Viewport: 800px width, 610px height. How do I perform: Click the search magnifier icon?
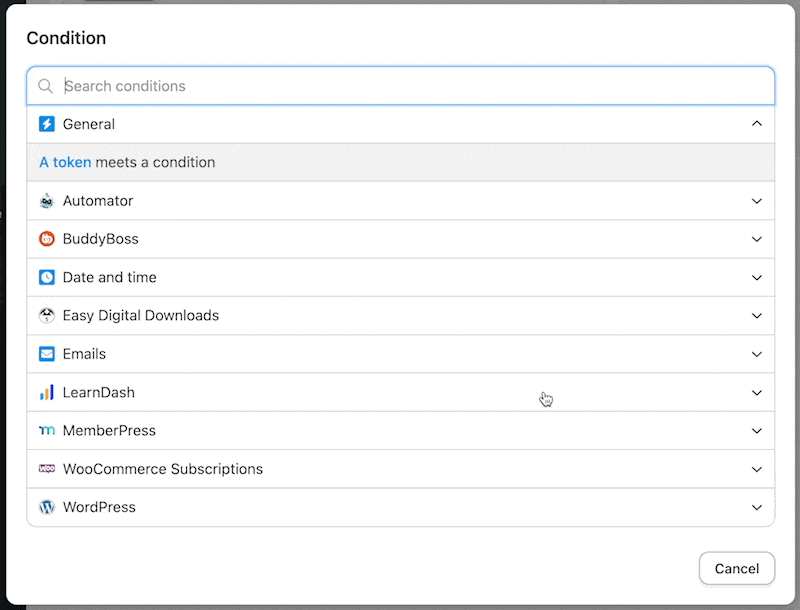45,86
